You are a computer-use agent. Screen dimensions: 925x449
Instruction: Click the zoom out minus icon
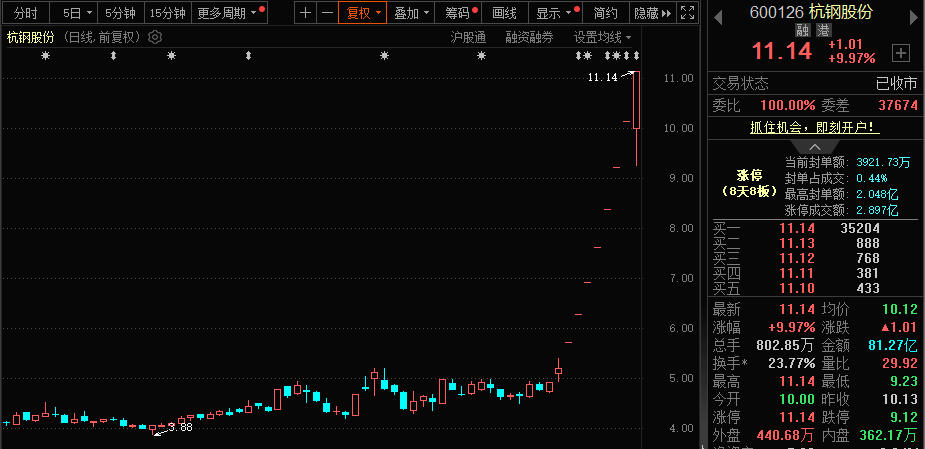coord(326,13)
